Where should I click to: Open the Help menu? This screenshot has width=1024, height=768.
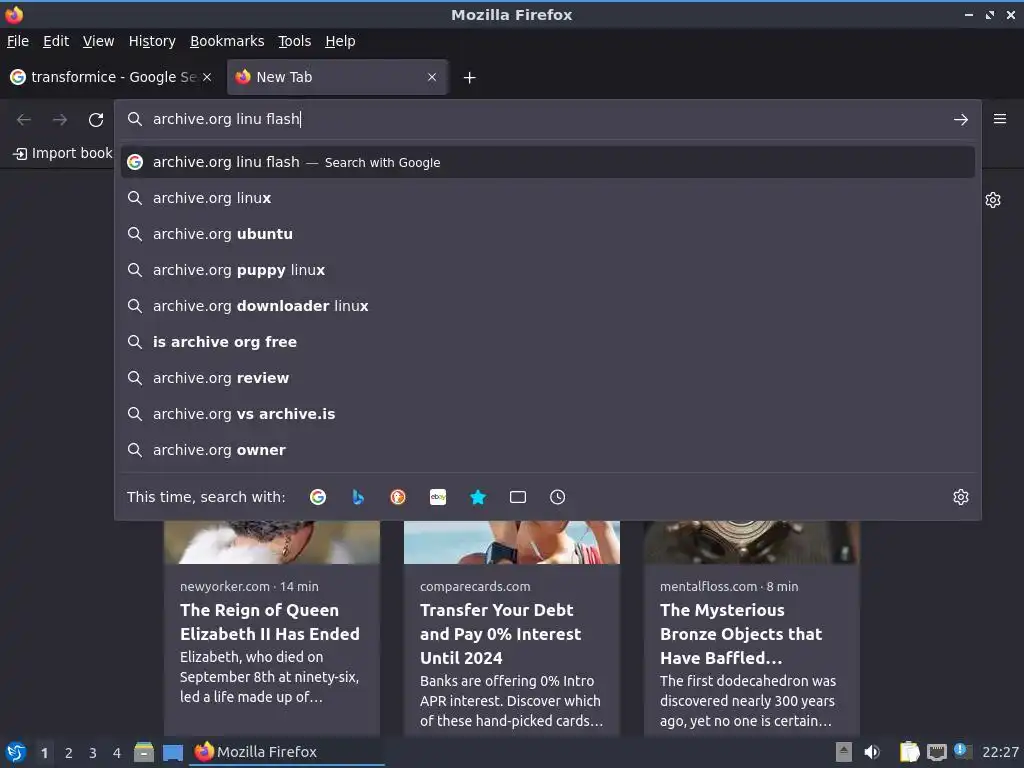(340, 41)
